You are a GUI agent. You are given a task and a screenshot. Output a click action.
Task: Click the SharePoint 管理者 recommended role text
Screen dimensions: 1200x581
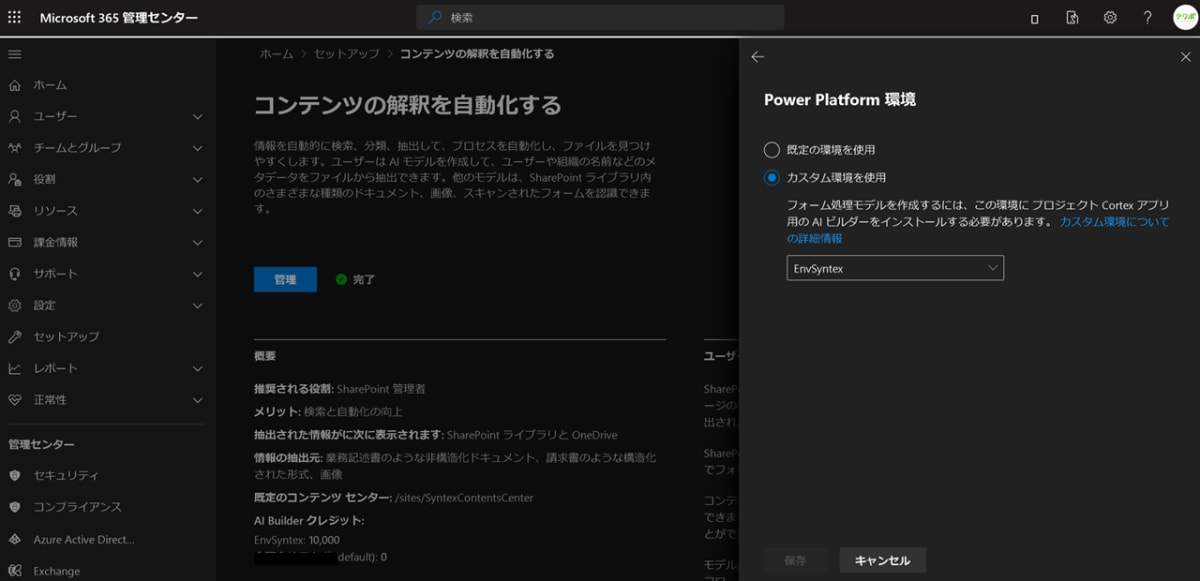(381, 388)
